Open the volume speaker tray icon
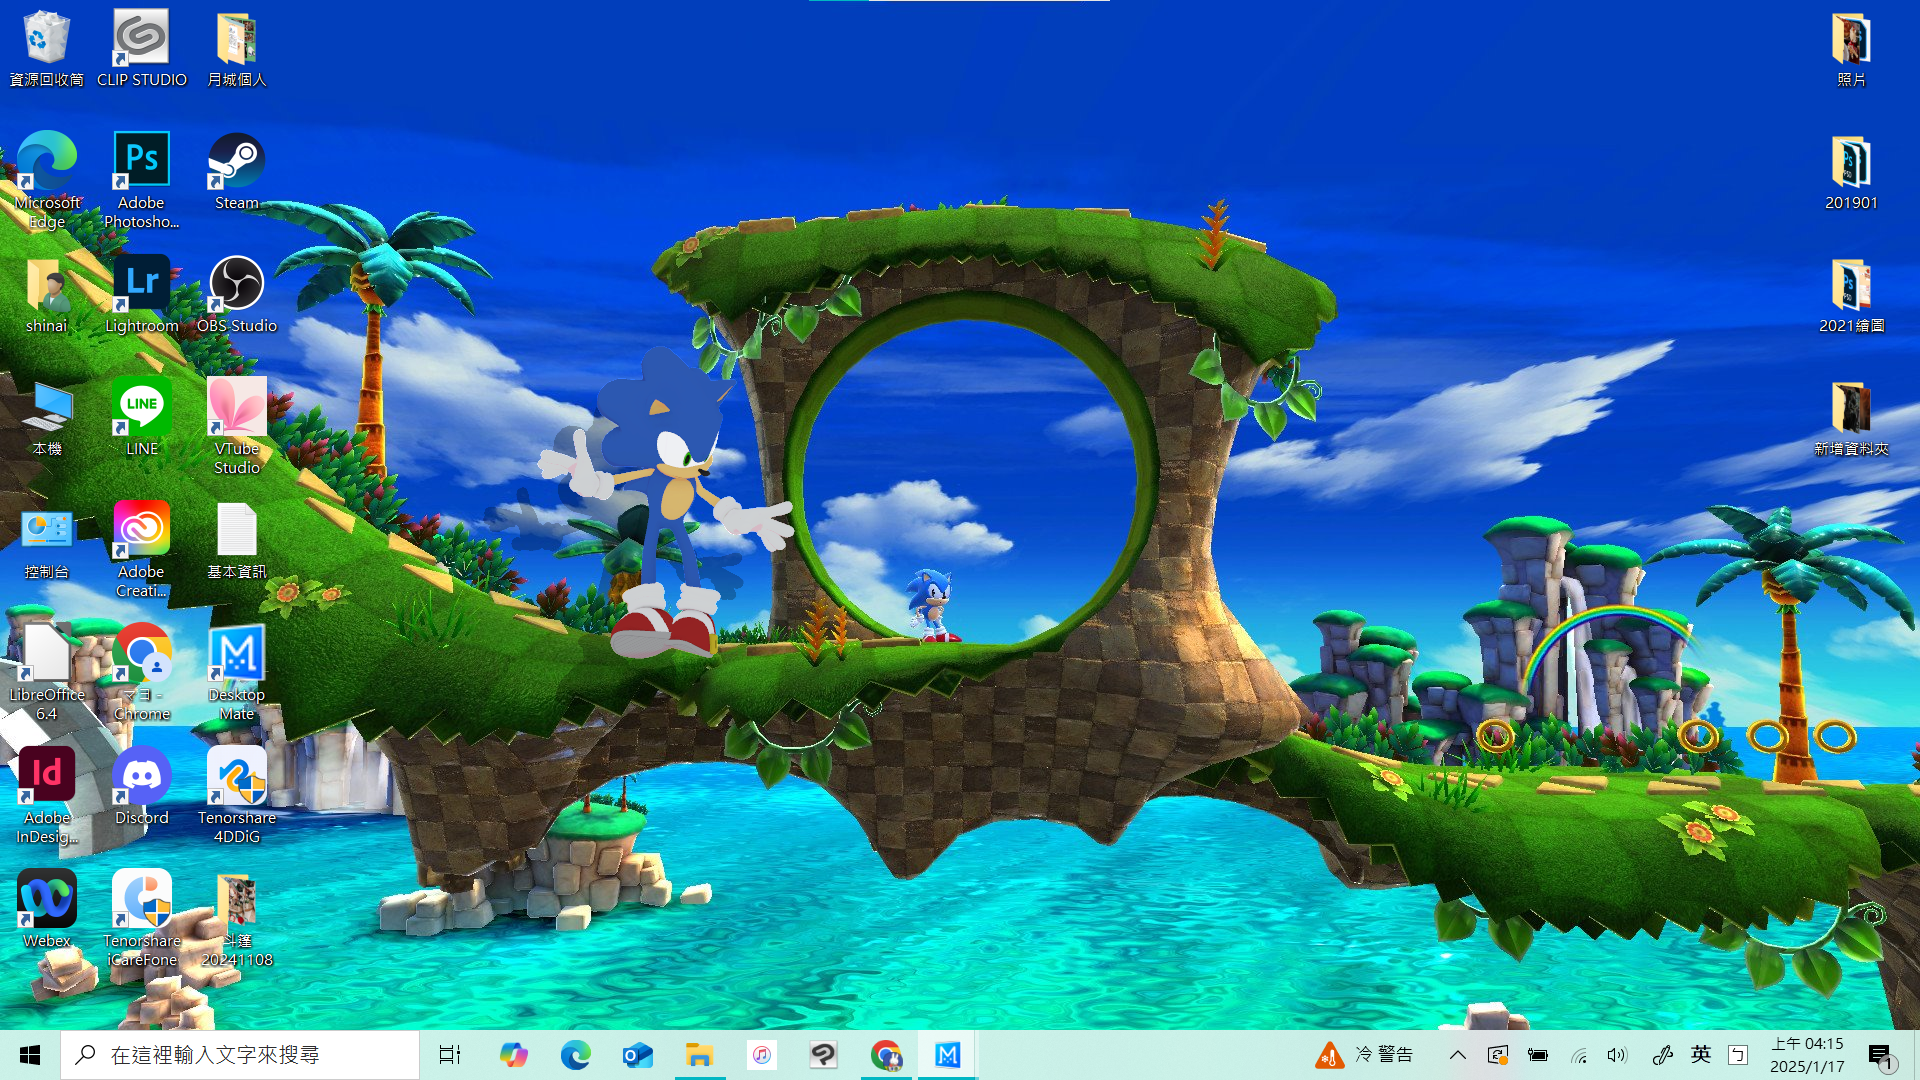This screenshot has width=1920, height=1080. [1617, 1055]
